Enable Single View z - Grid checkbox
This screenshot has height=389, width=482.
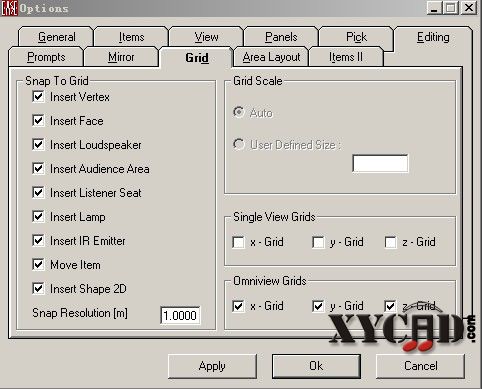point(390,242)
